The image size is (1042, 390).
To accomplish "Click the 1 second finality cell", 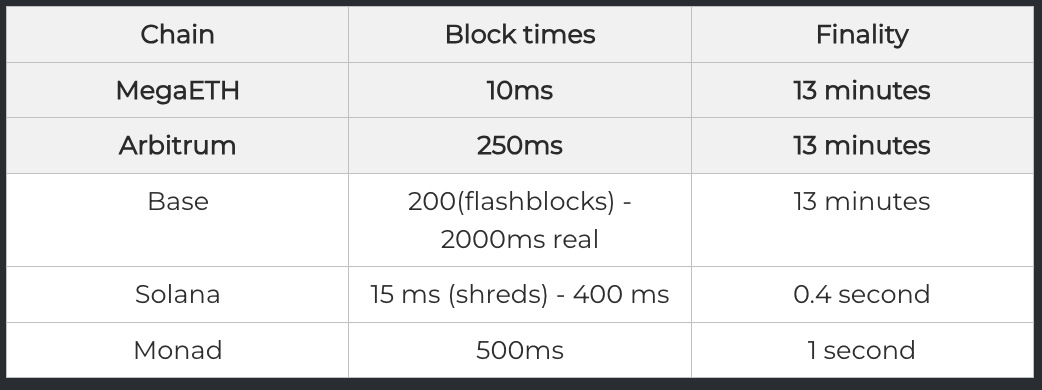I will 862,350.
